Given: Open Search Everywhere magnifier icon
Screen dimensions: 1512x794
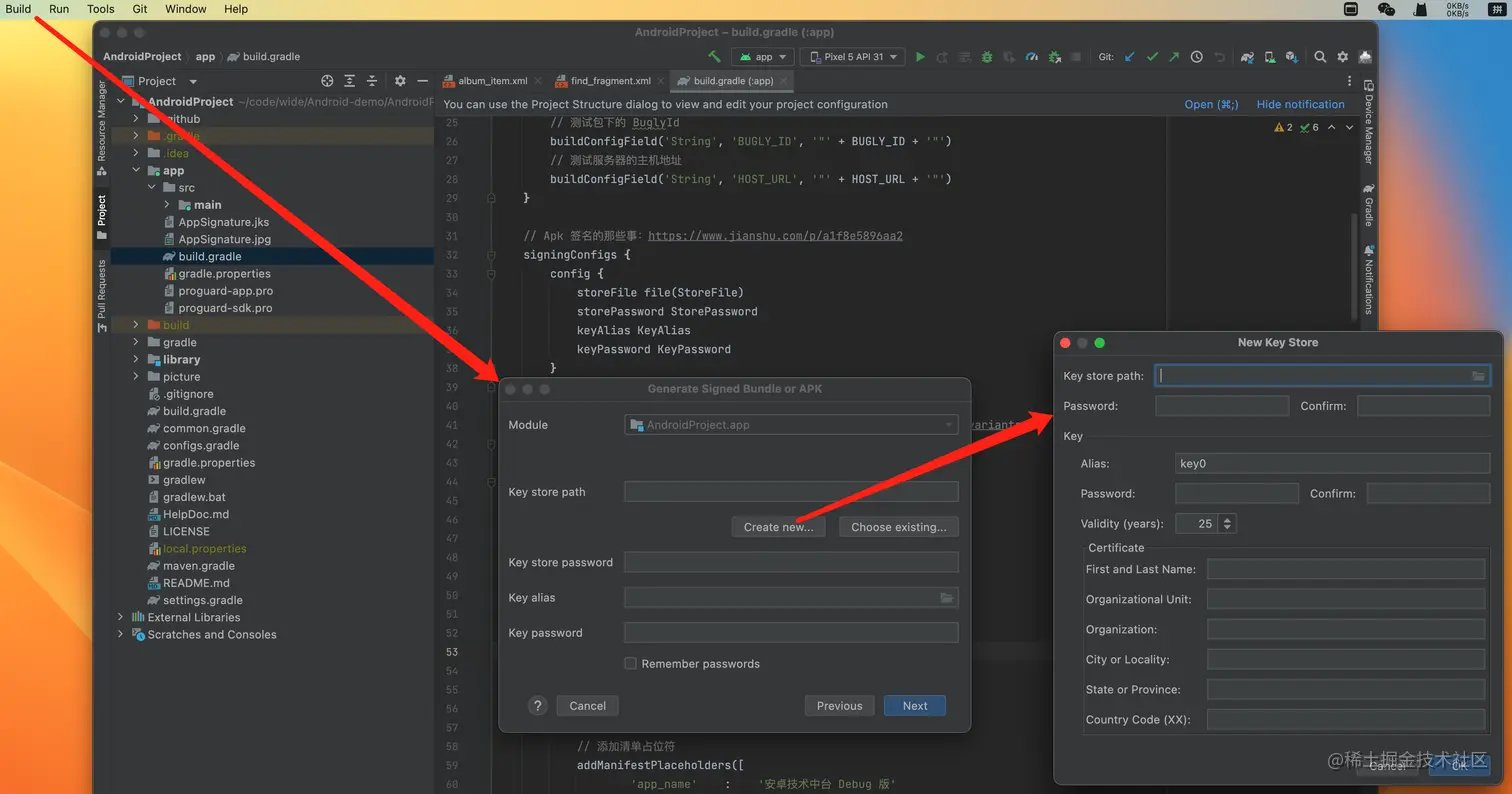Looking at the screenshot, I should point(1320,57).
